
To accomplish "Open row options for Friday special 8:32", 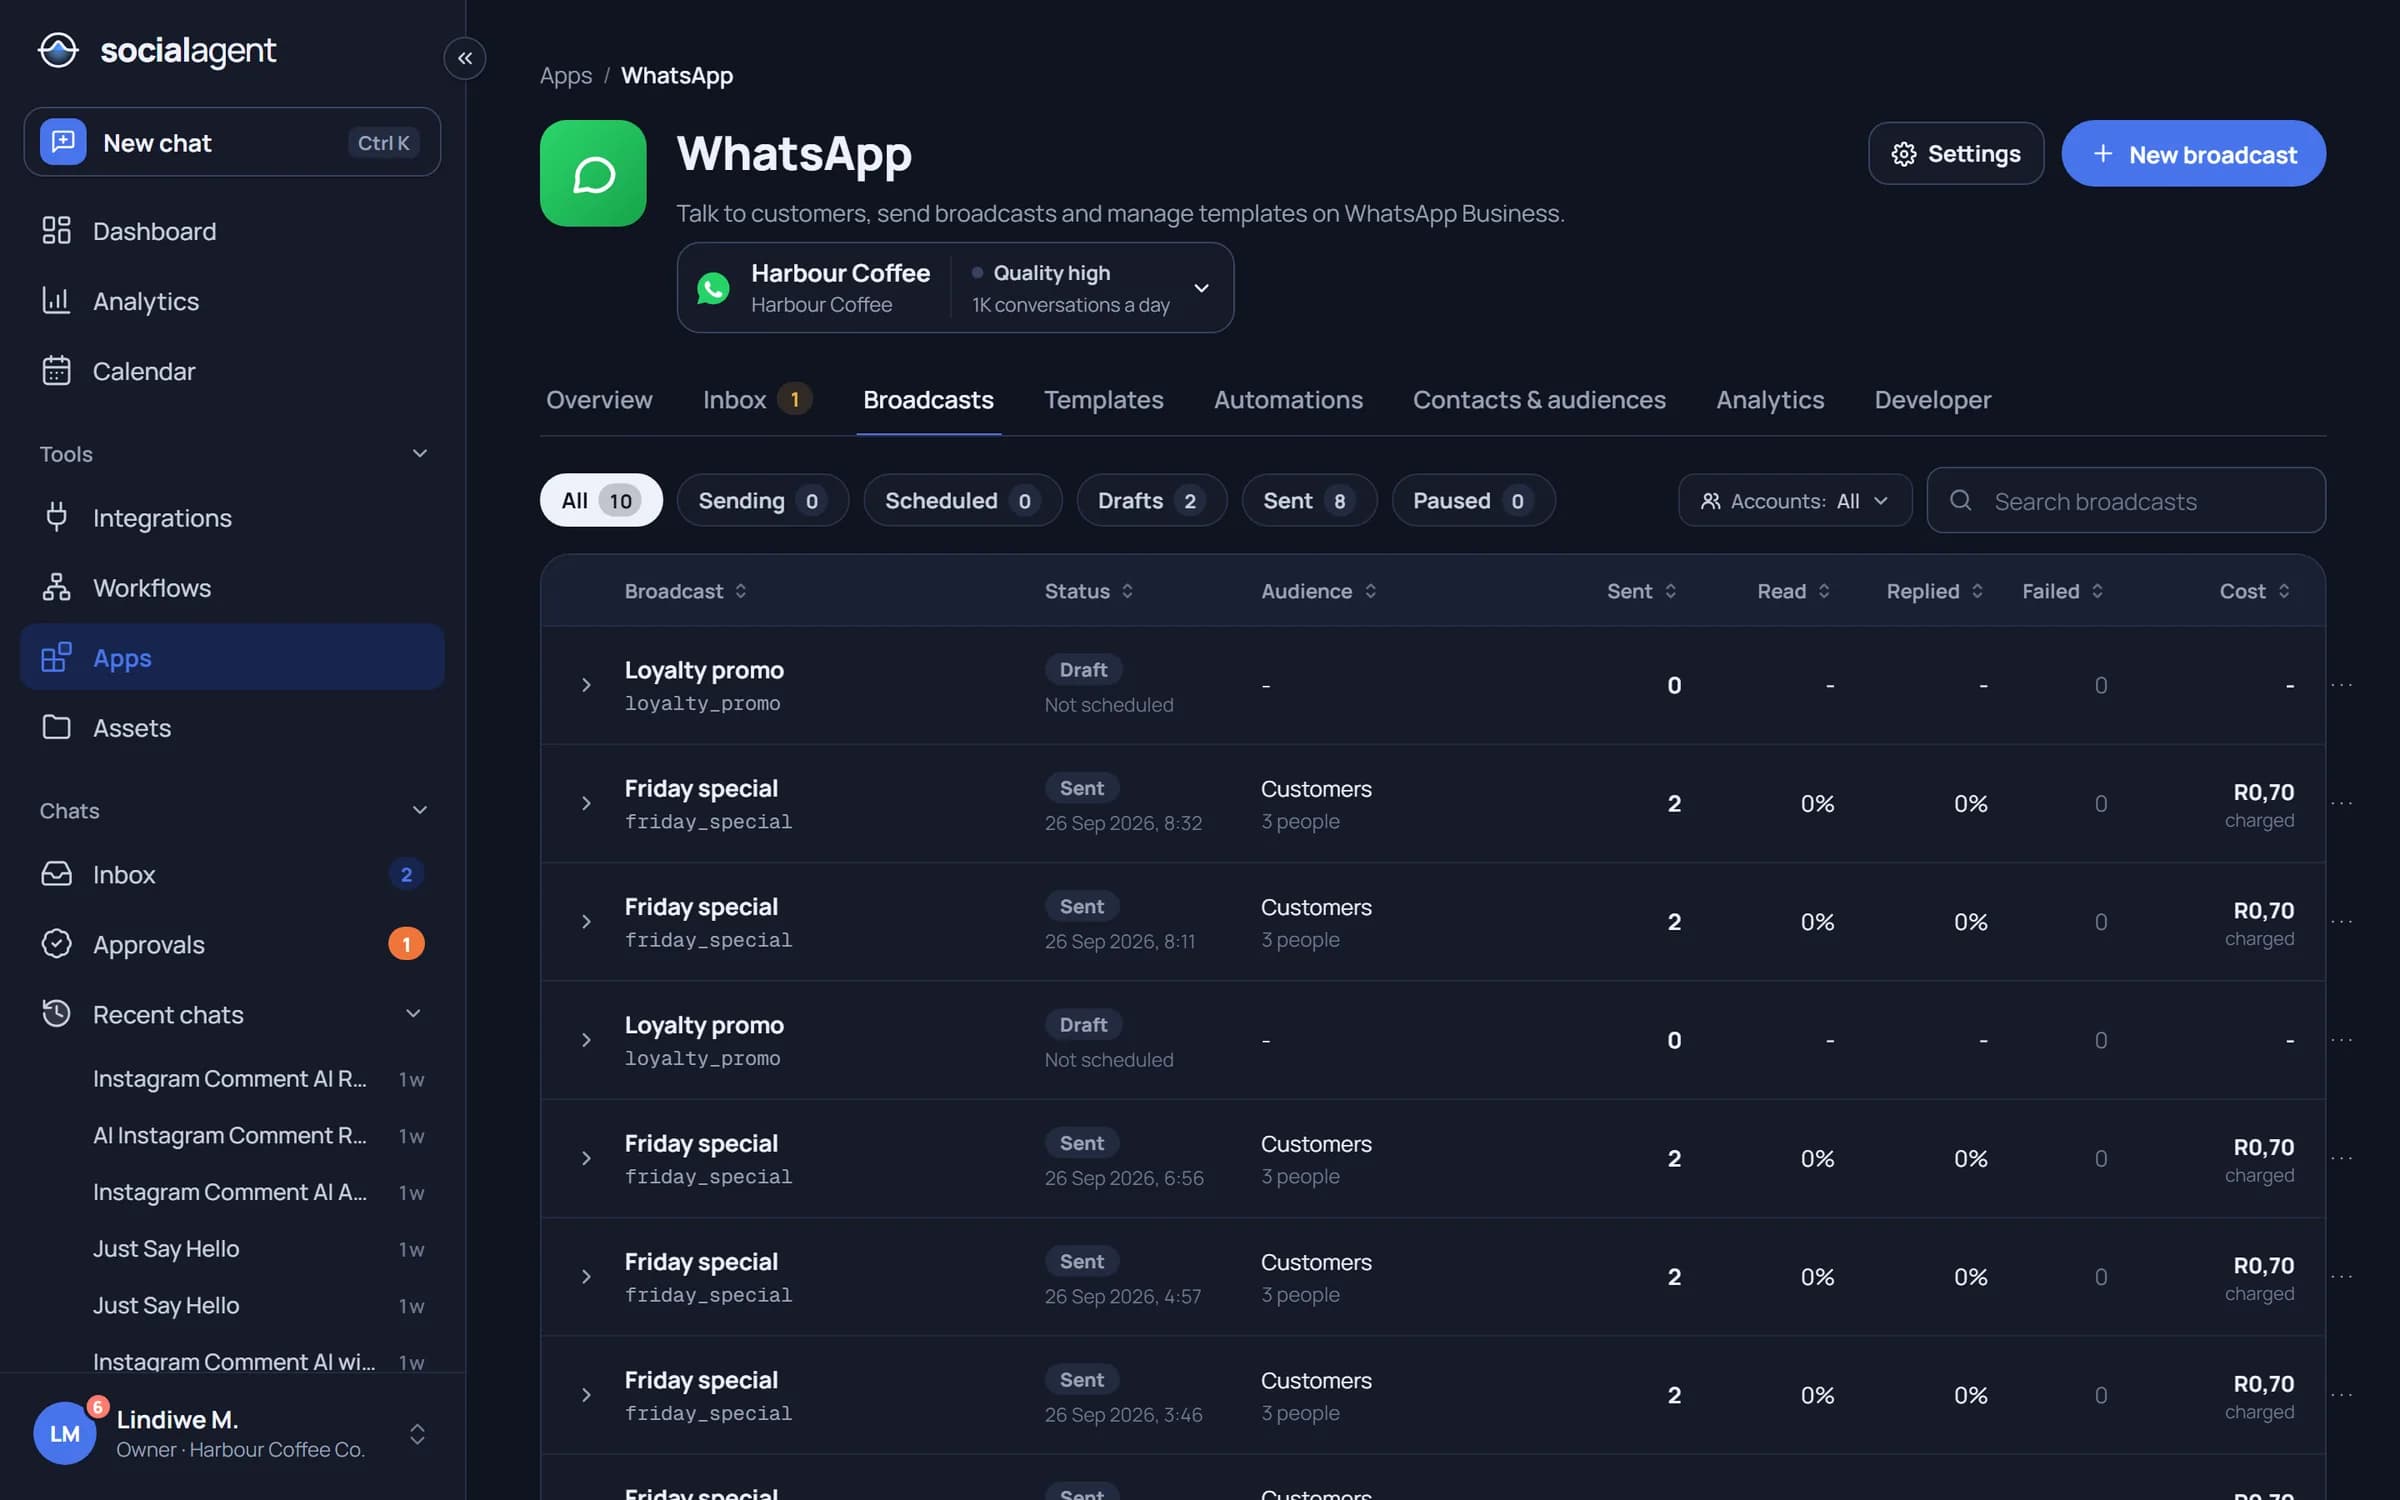I will (x=2342, y=803).
